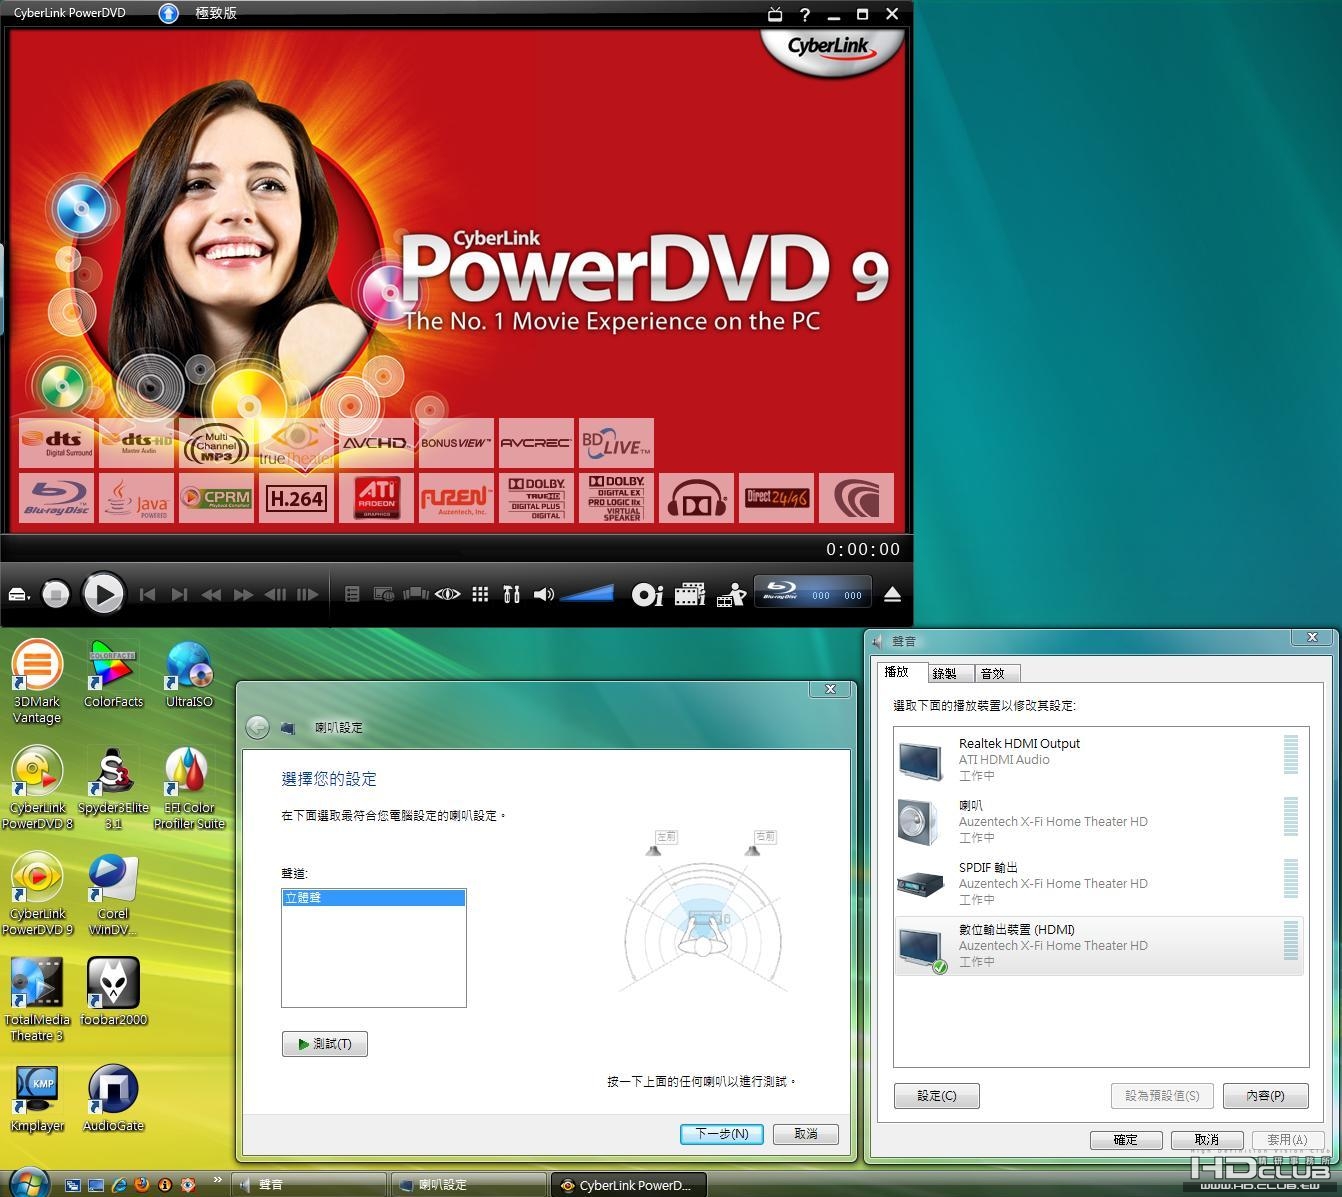The height and width of the screenshot is (1197, 1342).
Task: Start playback with the Play button
Action: tap(102, 594)
